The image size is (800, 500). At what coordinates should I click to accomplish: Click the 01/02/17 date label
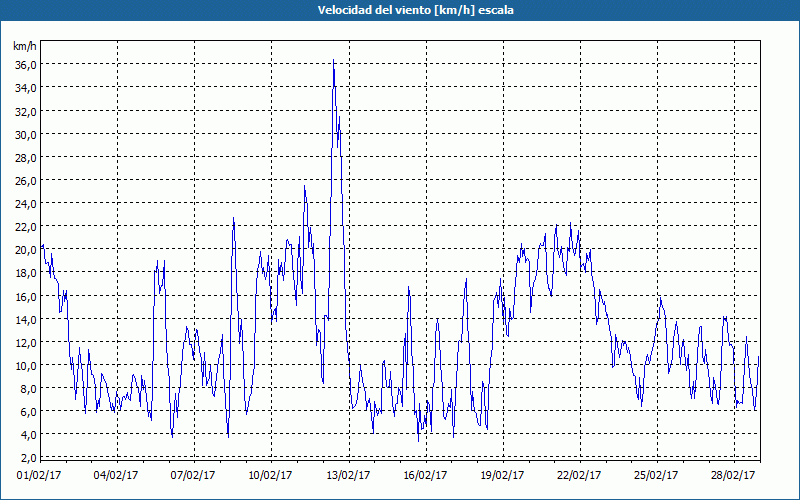pyautogui.click(x=39, y=476)
